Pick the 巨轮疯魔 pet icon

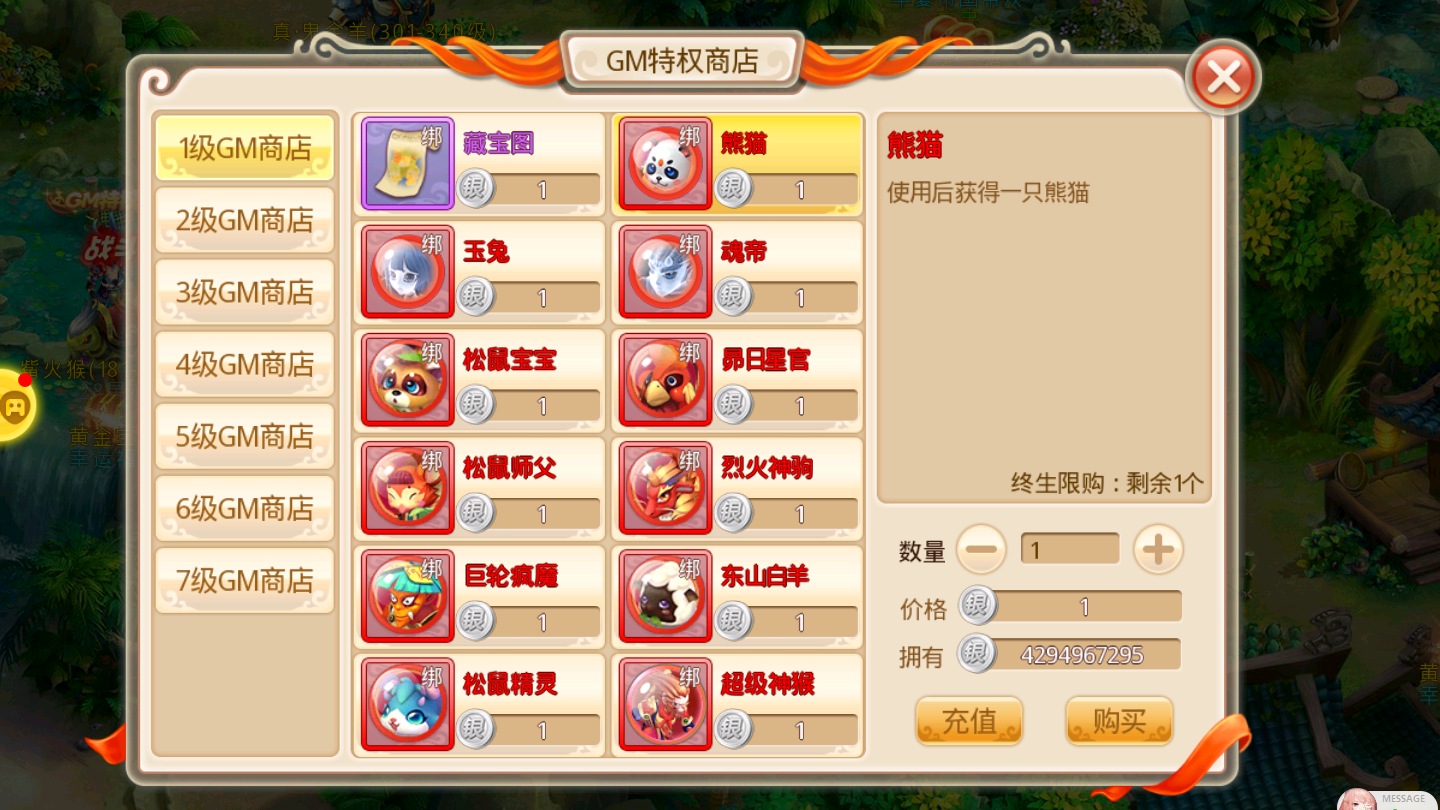408,595
